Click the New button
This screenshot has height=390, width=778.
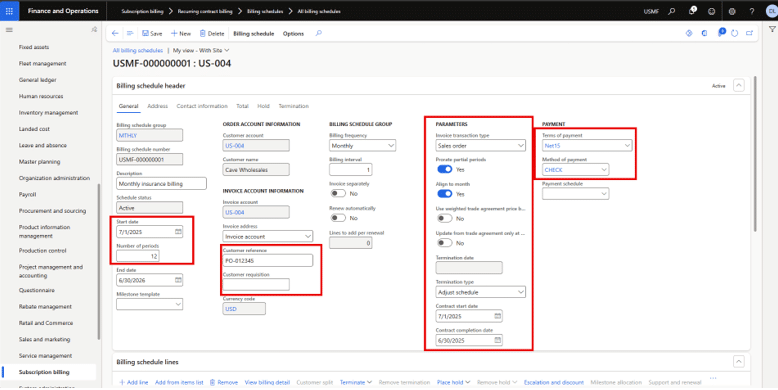[x=181, y=34]
